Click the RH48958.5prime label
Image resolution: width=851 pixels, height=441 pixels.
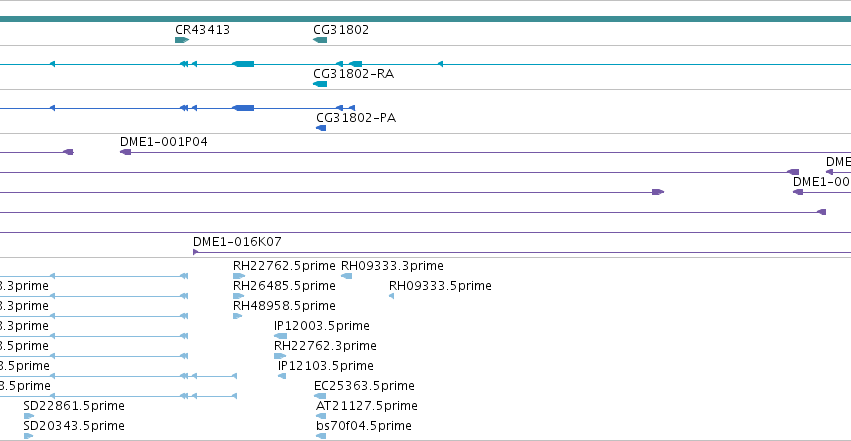[x=284, y=306]
